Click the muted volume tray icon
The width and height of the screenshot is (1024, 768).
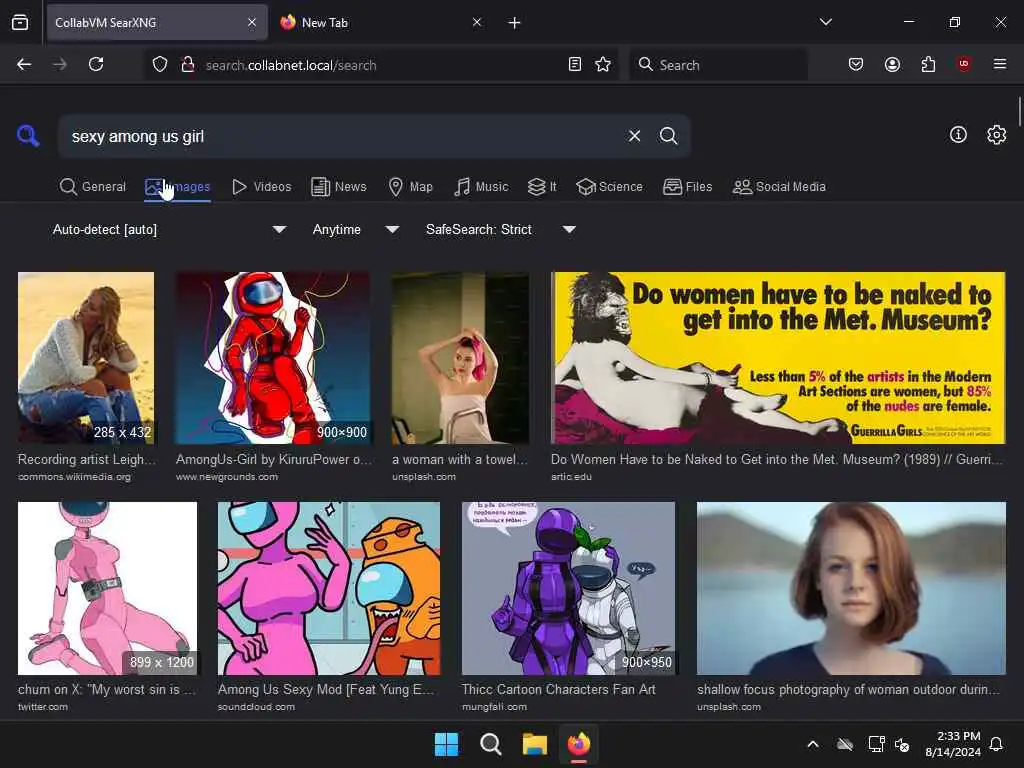(902, 744)
